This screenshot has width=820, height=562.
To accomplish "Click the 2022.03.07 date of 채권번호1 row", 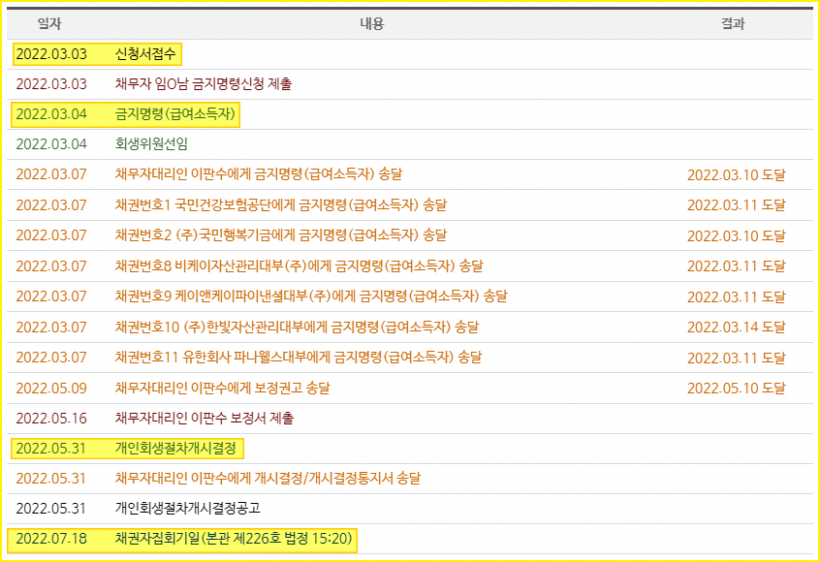I will 51,204.
